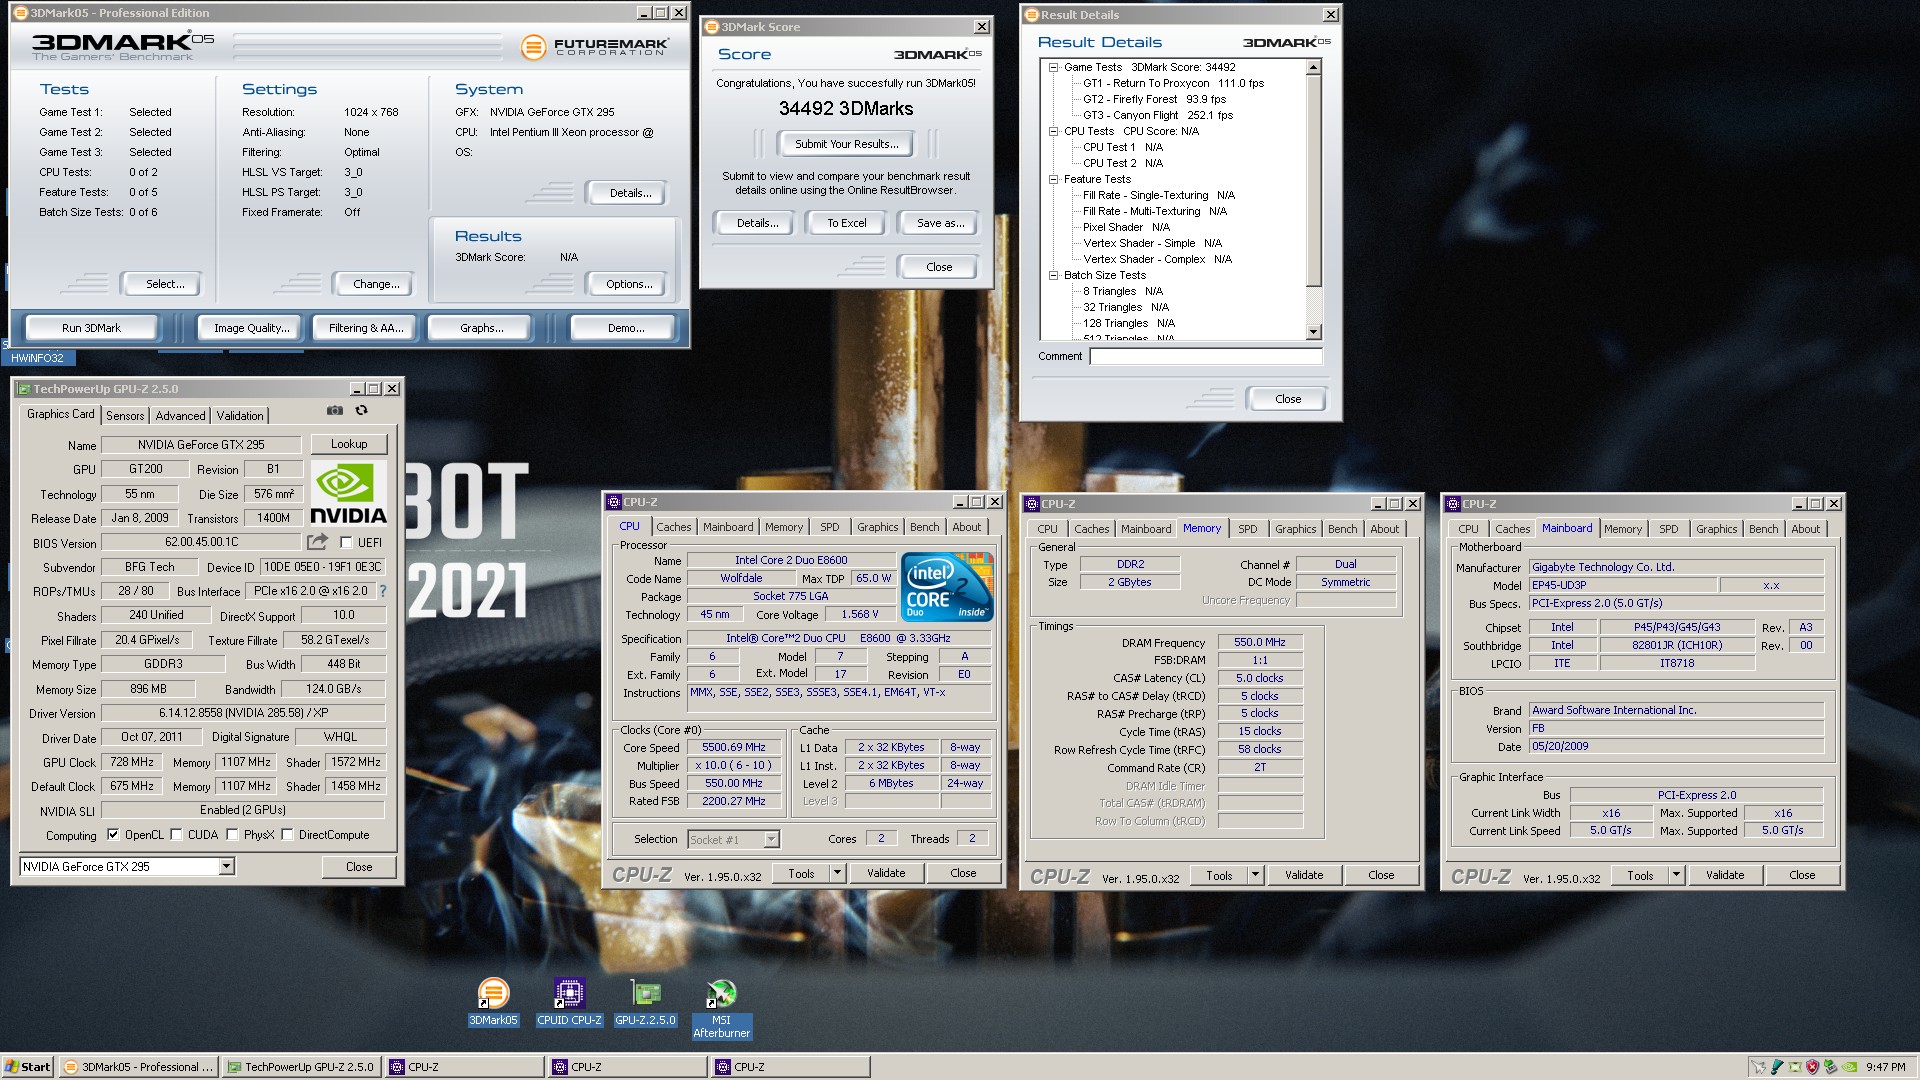Click the BIOS export arrow icon in GPU-Z

pos(317,542)
